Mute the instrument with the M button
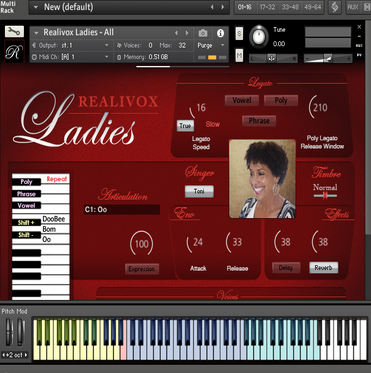The height and width of the screenshot is (373, 371). (239, 55)
